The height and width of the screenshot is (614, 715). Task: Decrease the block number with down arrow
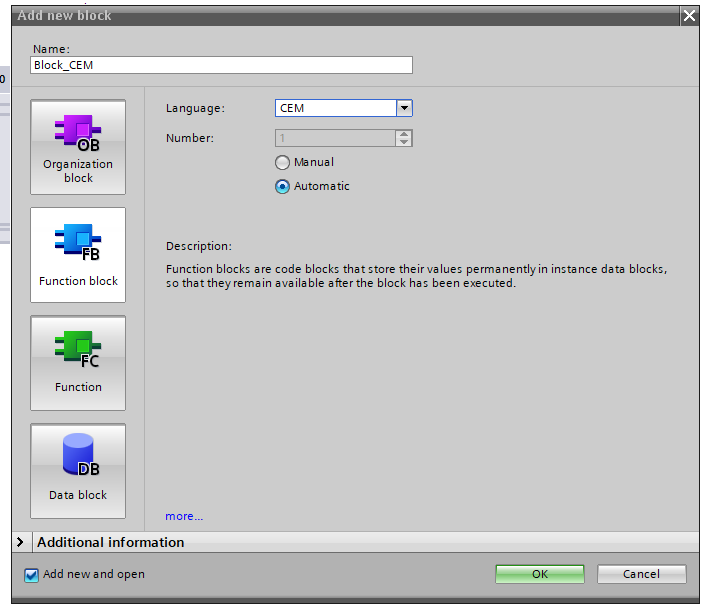pyautogui.click(x=404, y=142)
